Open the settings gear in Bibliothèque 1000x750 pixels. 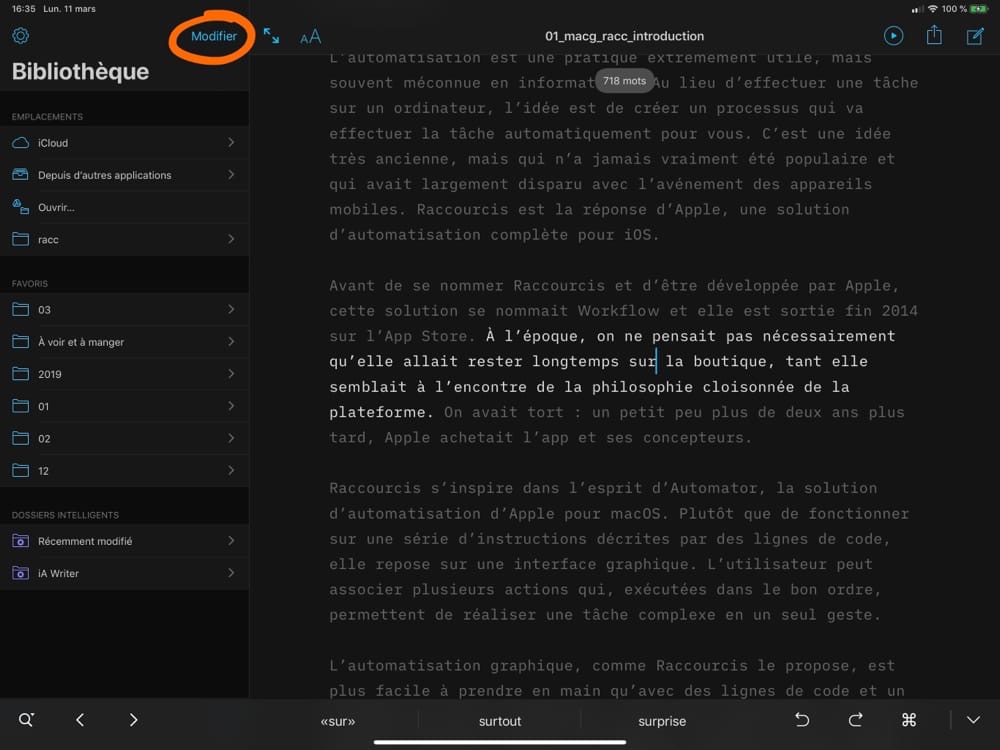tap(20, 36)
